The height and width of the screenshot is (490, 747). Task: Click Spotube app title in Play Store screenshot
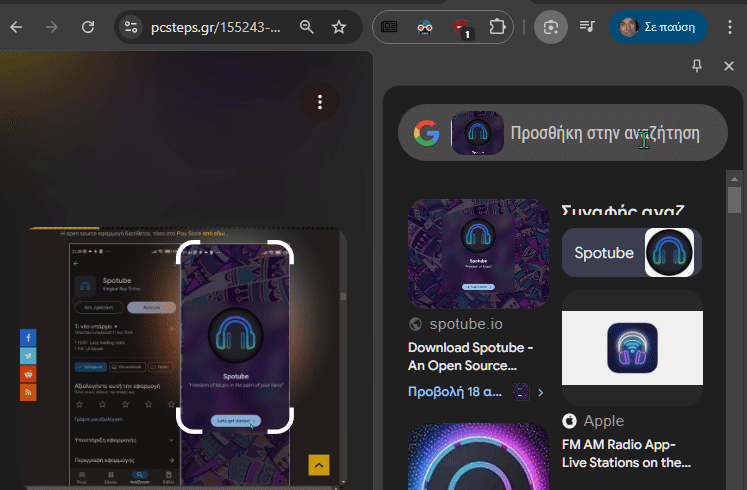pos(117,280)
